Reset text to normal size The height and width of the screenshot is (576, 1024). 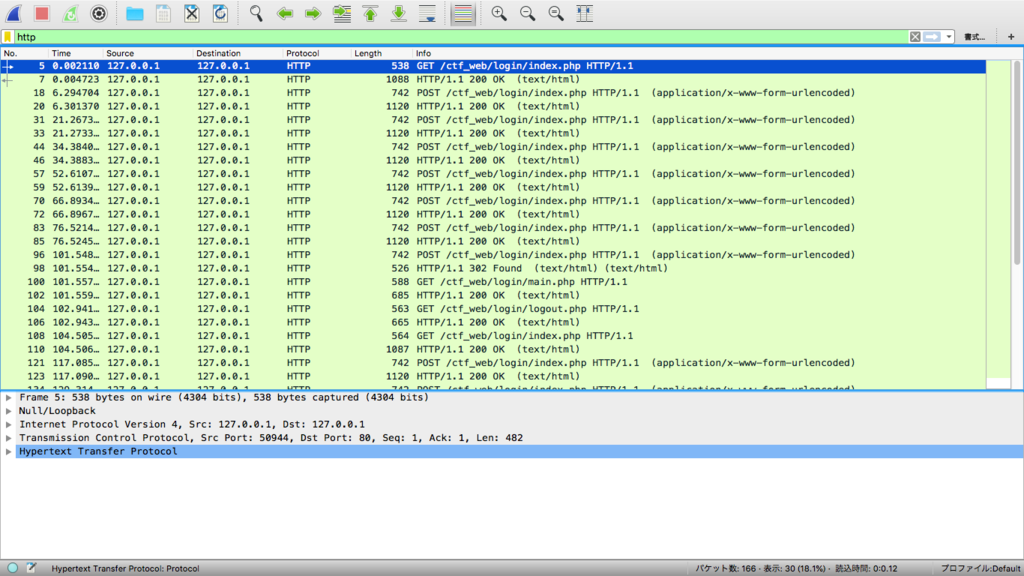click(x=556, y=13)
